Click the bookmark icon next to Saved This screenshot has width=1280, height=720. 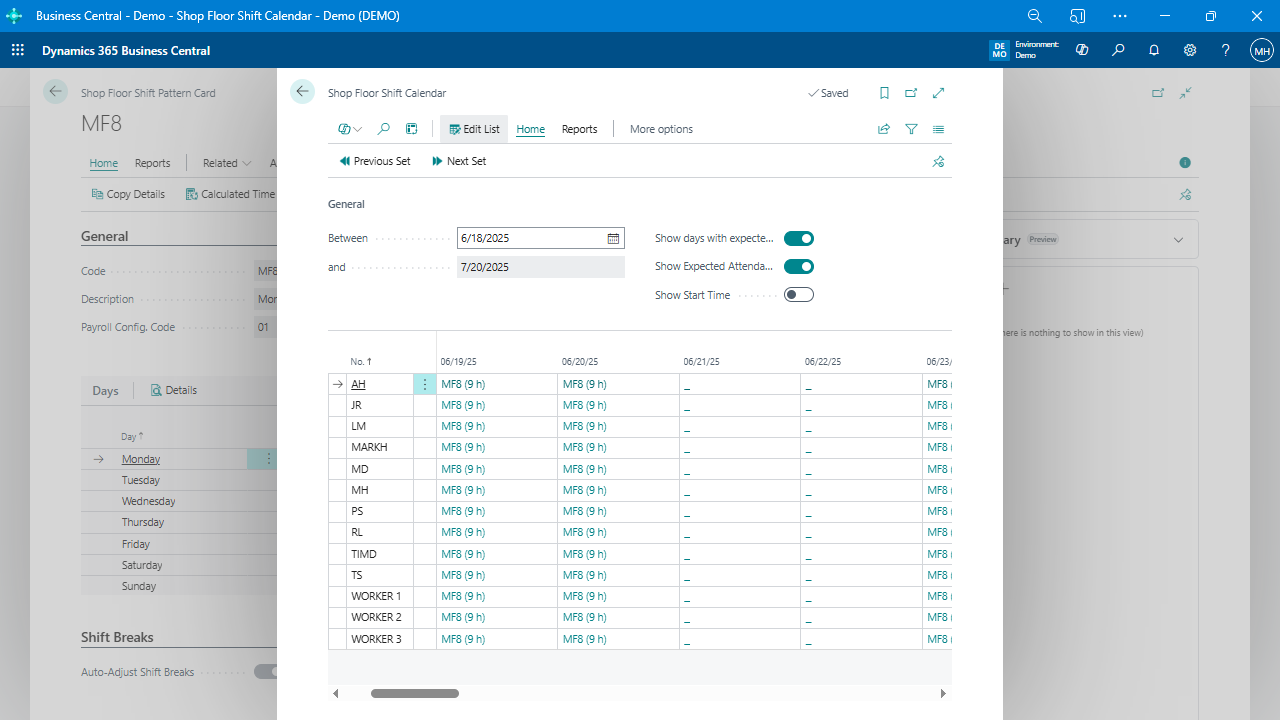[x=884, y=93]
